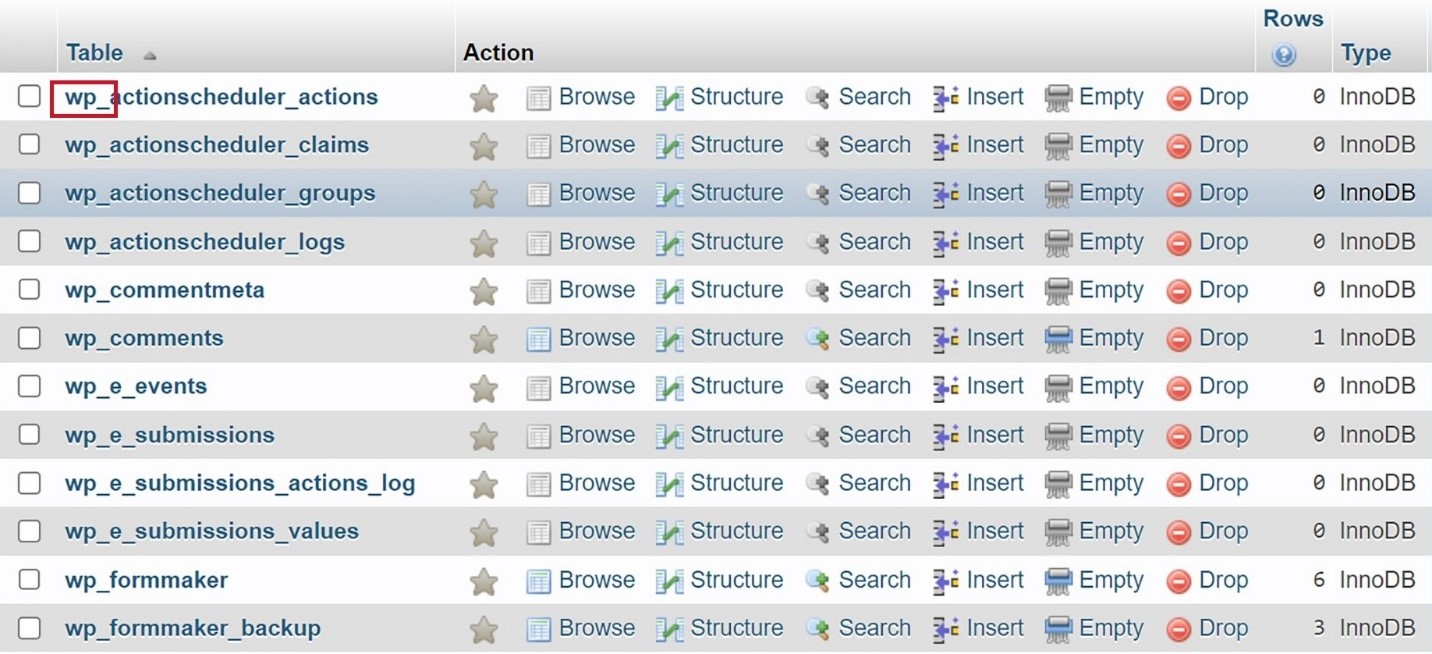Screen dimensions: 1432x654
Task: Tick the wp_formmaker_backup checkbox
Action: coord(29,627)
